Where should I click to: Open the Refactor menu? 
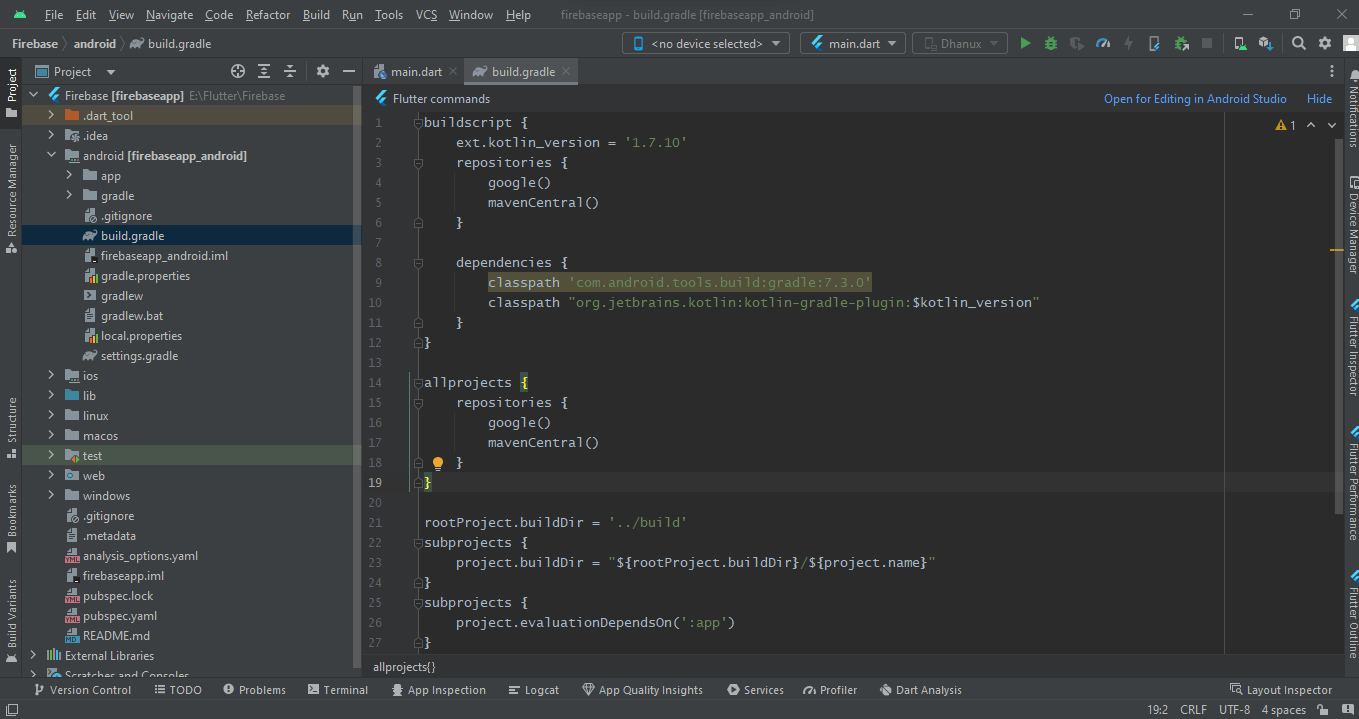click(x=268, y=15)
